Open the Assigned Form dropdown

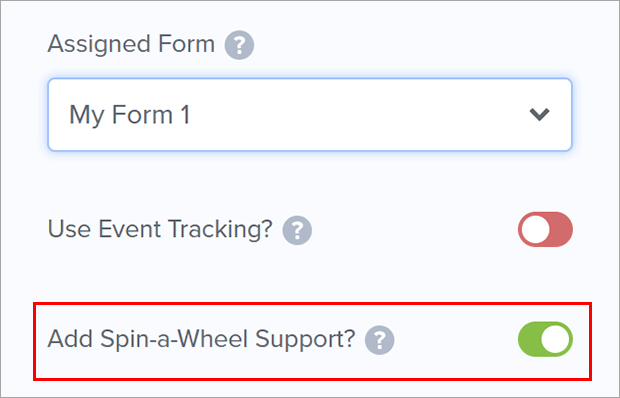tap(310, 115)
